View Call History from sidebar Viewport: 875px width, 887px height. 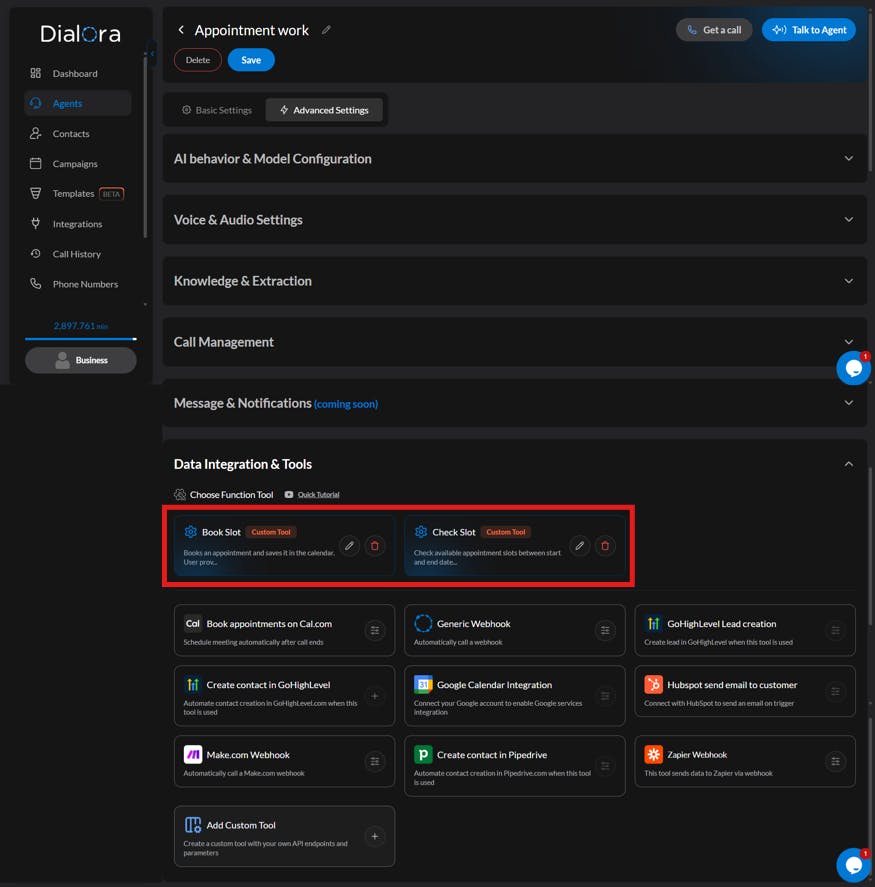(x=73, y=254)
